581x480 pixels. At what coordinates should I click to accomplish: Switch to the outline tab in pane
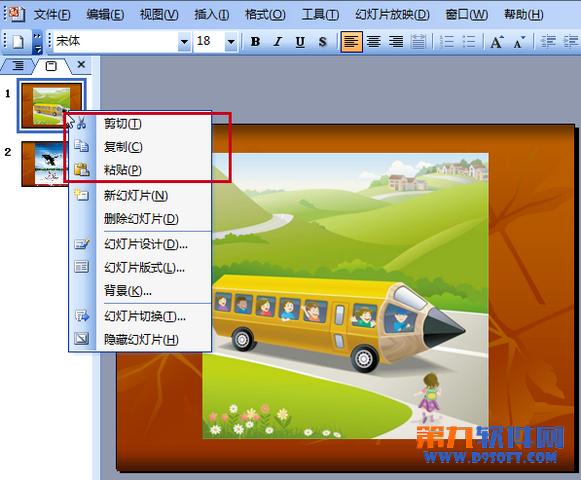[17, 66]
